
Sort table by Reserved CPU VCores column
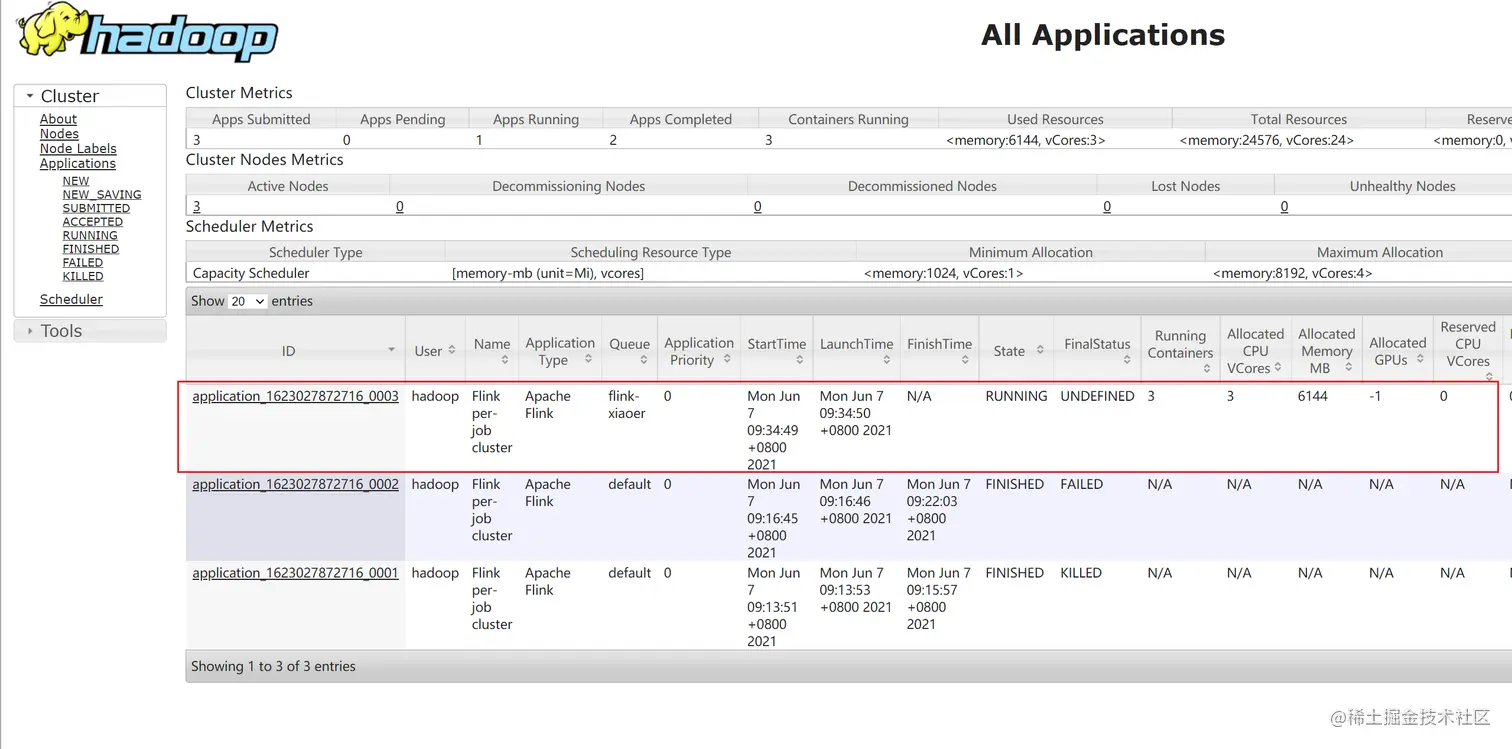(1468, 351)
